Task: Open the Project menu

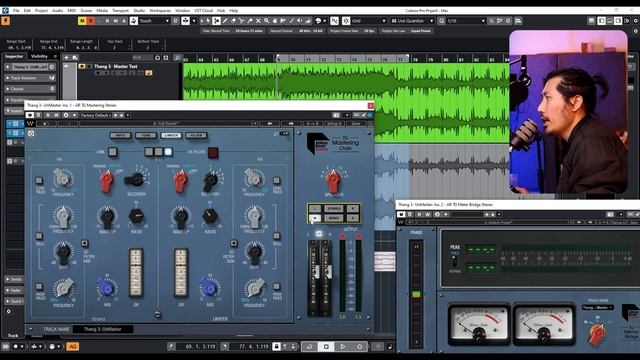Action: tap(41, 11)
